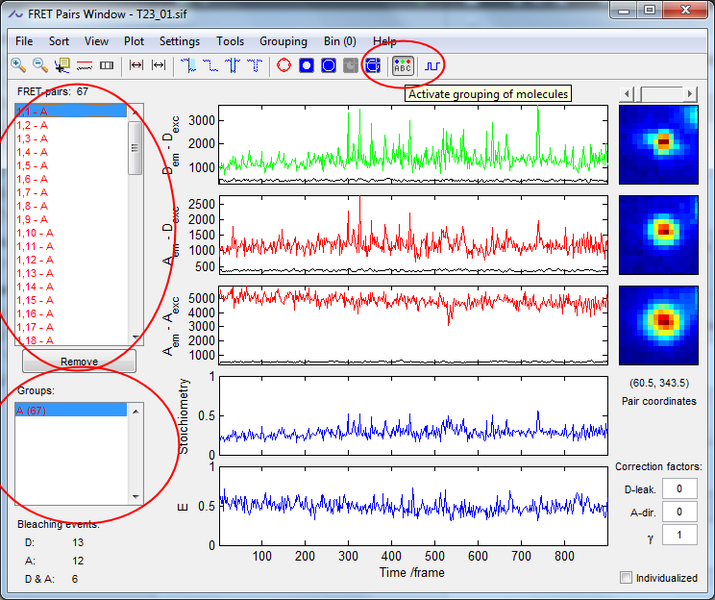
Task: Select FRET pair 1,5 - A
Action: click(33, 165)
